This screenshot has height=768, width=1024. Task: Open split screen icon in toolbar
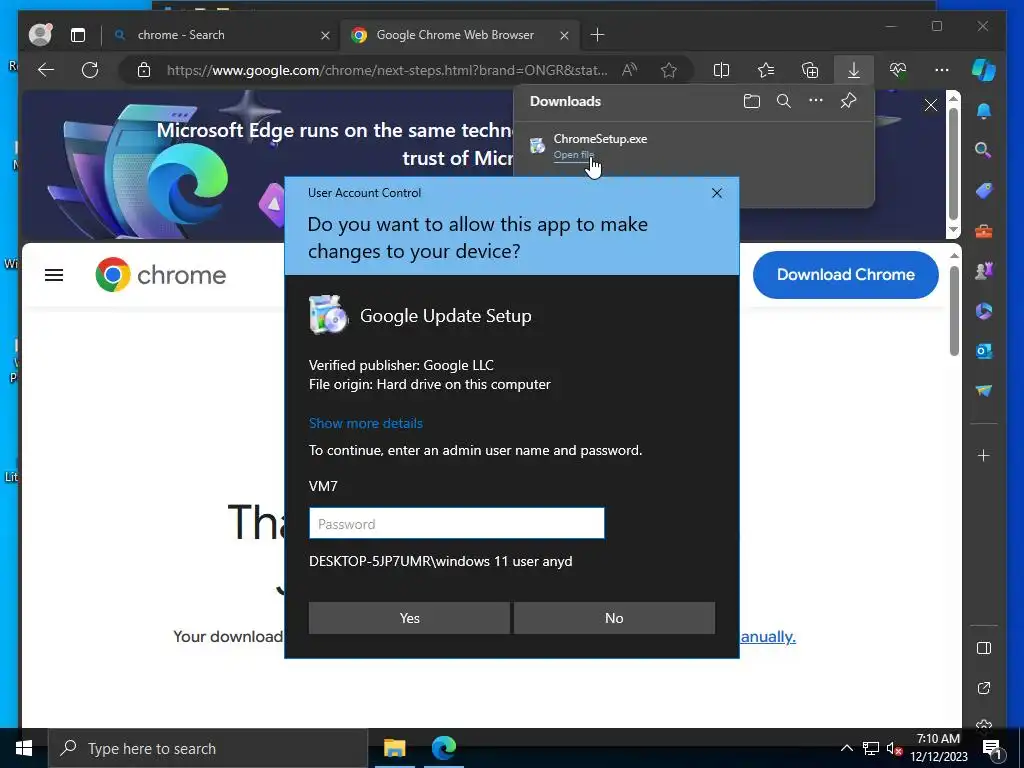click(721, 70)
